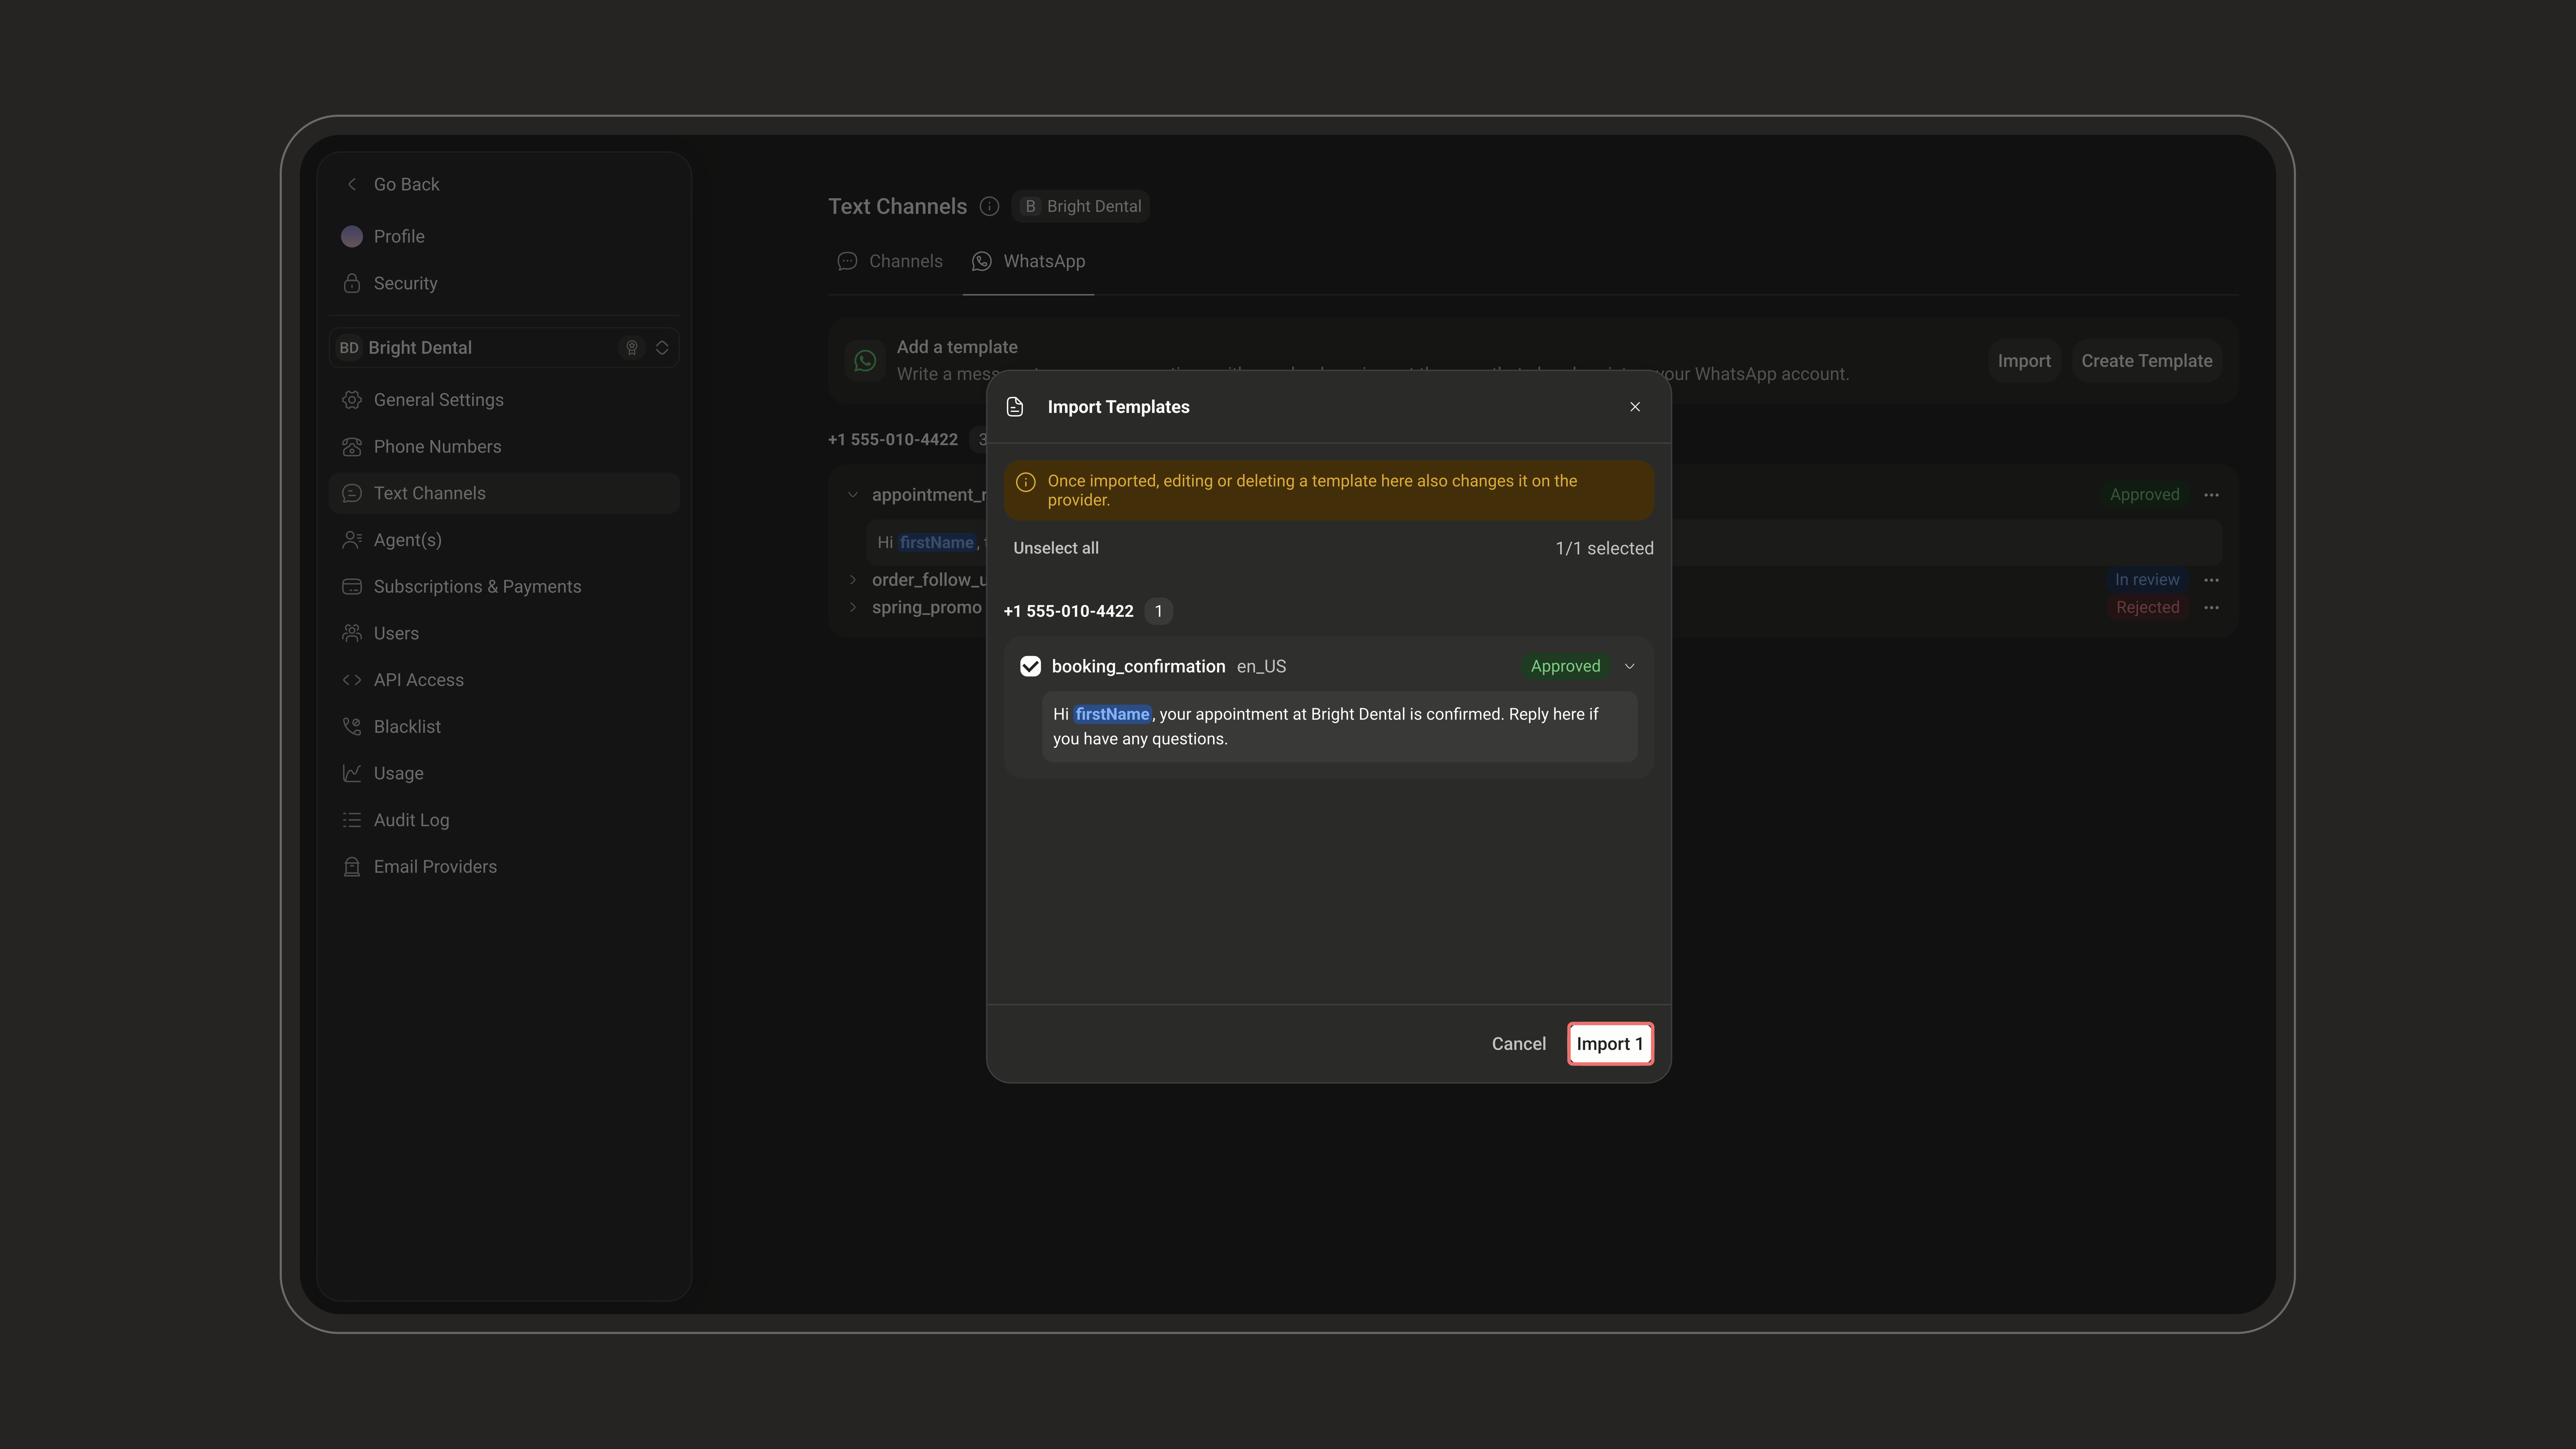The width and height of the screenshot is (2576, 1449).
Task: Open Agent(s) via its people icon
Action: (x=352, y=540)
